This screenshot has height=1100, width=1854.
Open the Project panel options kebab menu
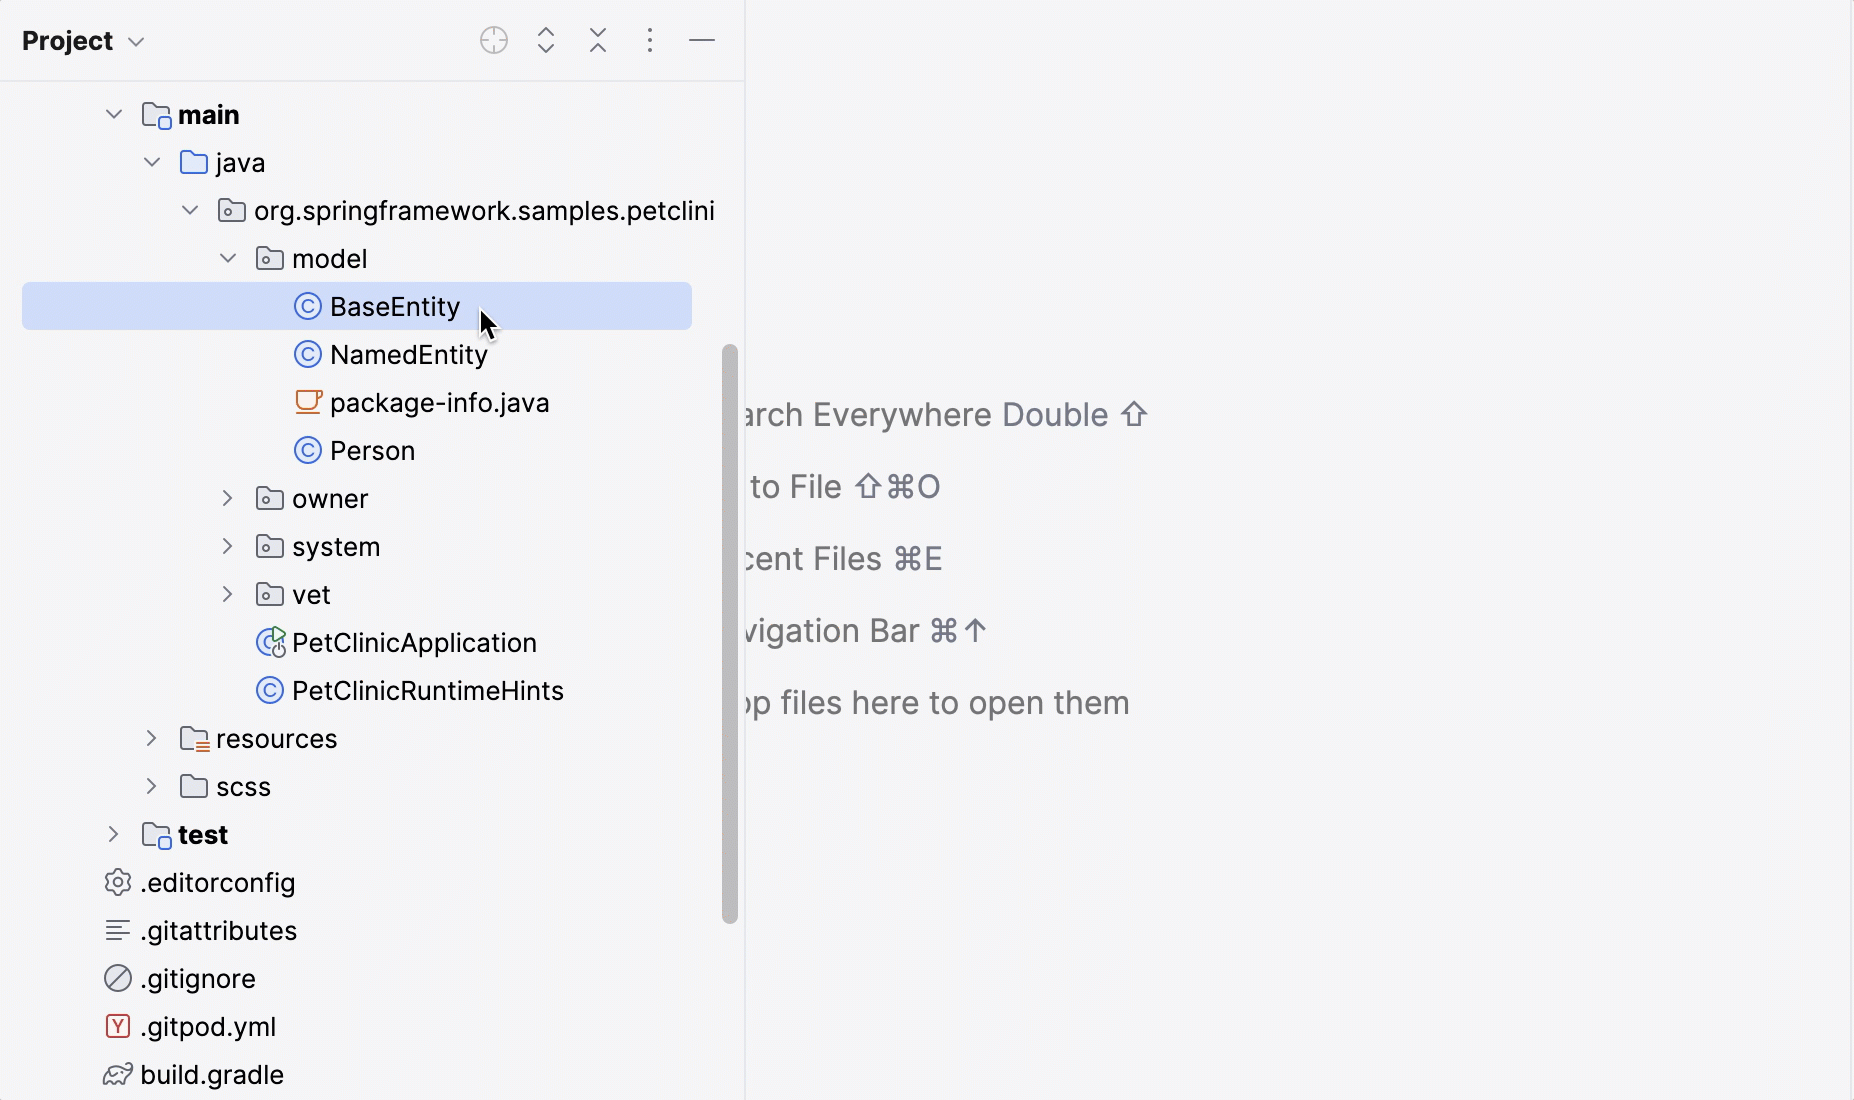(650, 40)
